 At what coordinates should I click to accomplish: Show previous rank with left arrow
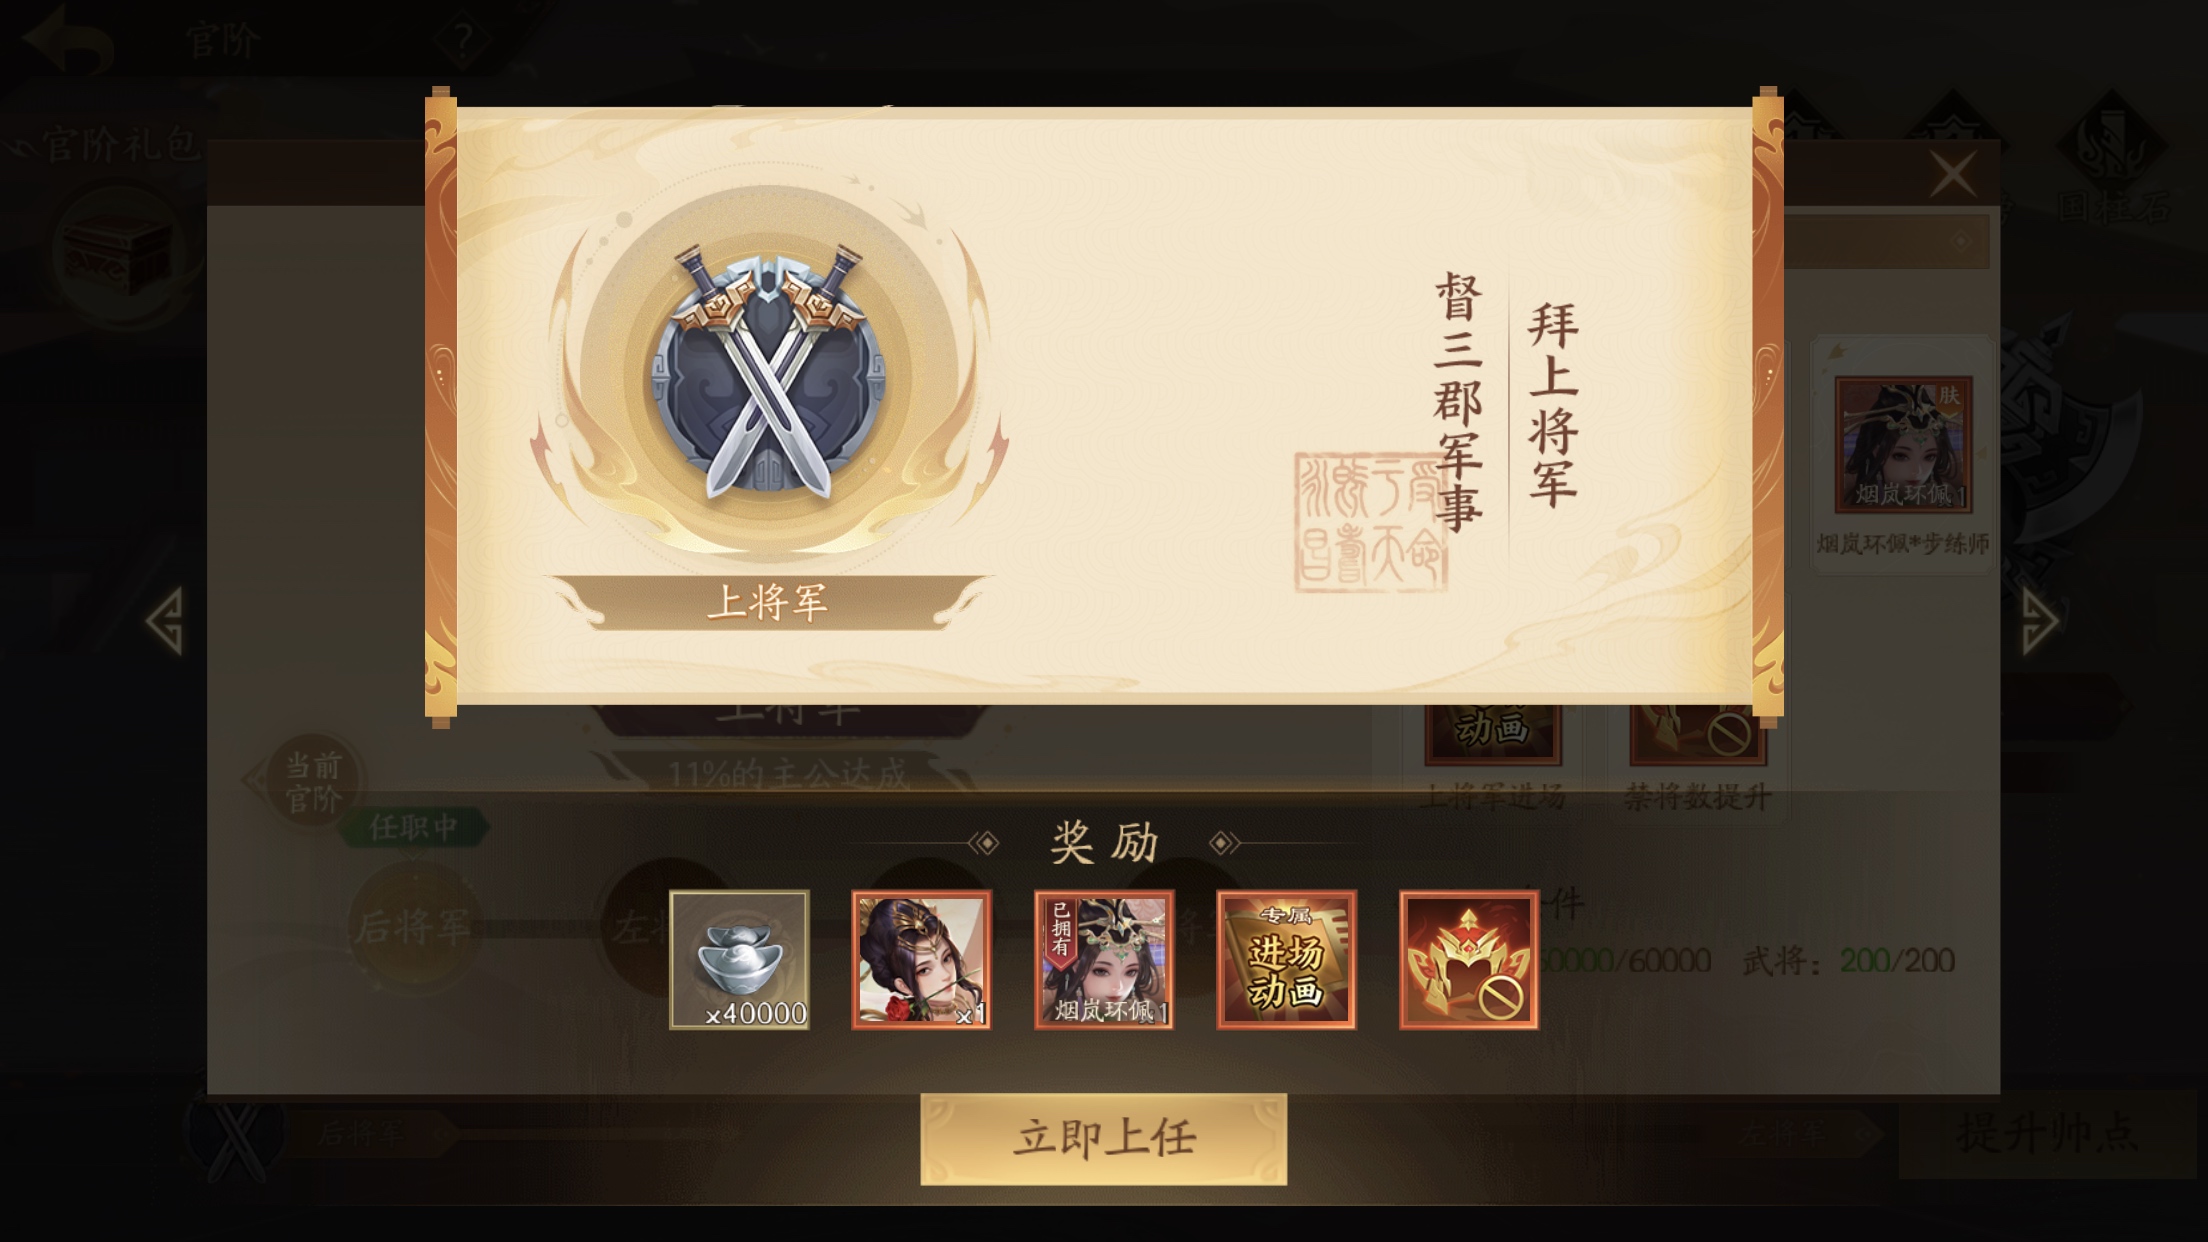[x=166, y=621]
